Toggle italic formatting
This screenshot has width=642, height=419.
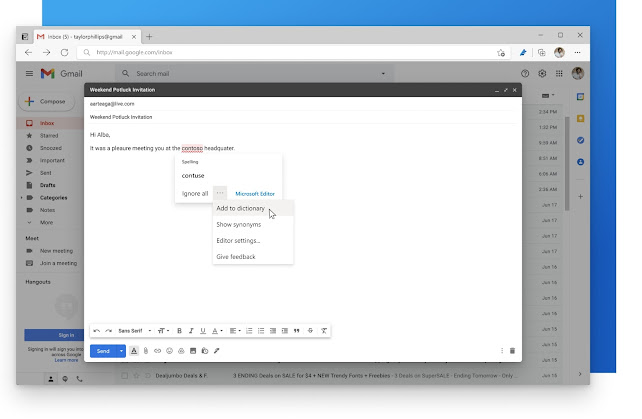tap(191, 331)
